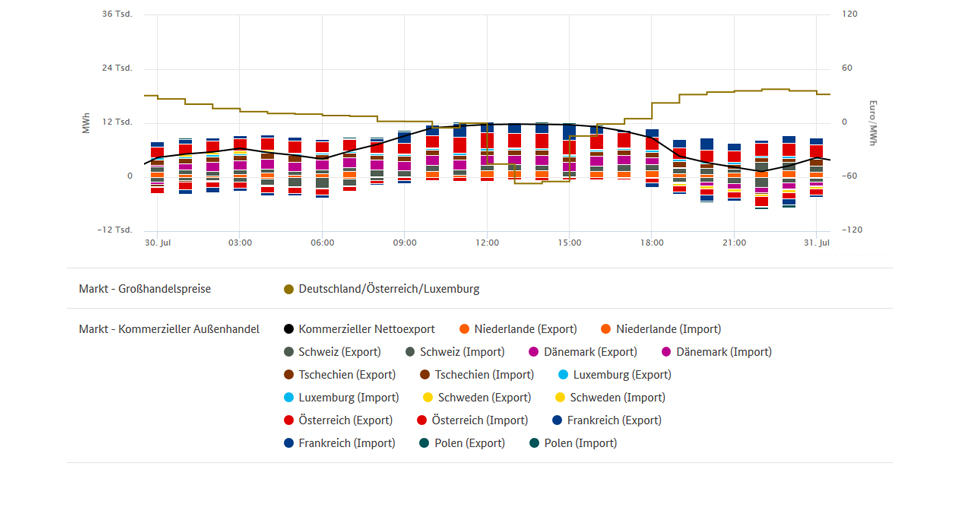Viewport: 960px width, 517px height.
Task: Click the Polen (Export) legend label
Action: (470, 443)
